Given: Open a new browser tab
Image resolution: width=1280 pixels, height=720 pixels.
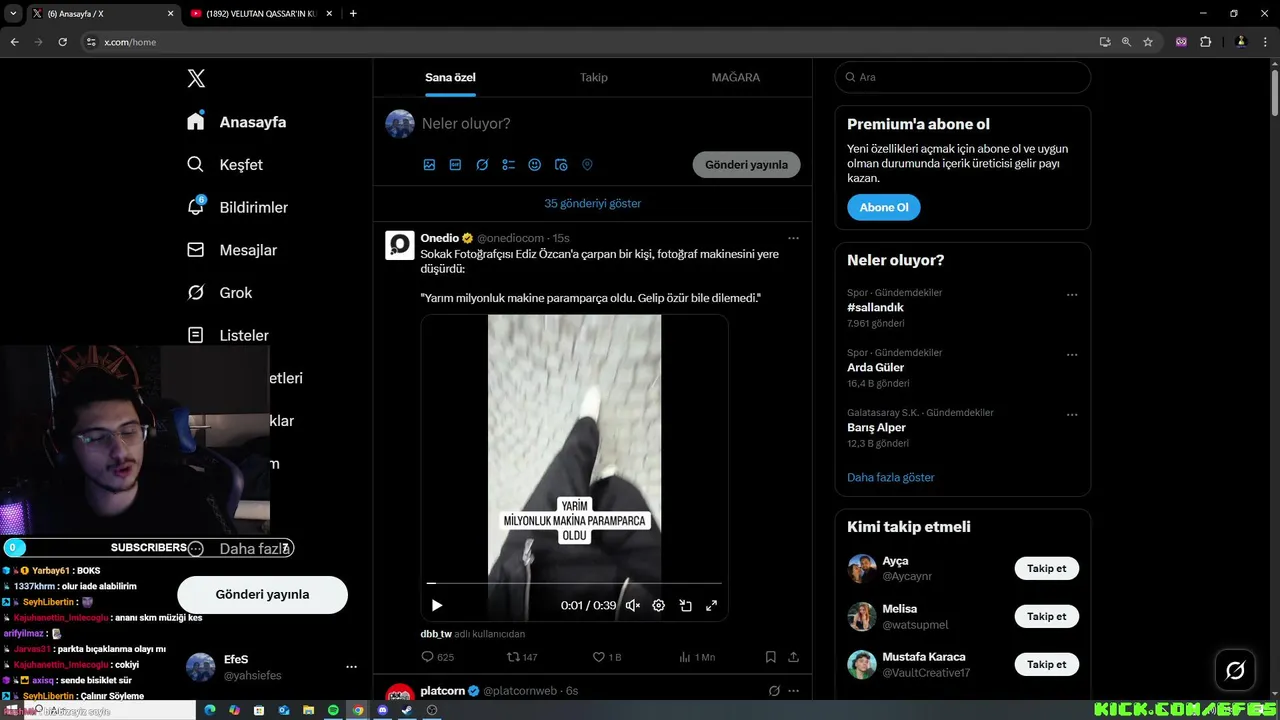Looking at the screenshot, I should point(353,13).
